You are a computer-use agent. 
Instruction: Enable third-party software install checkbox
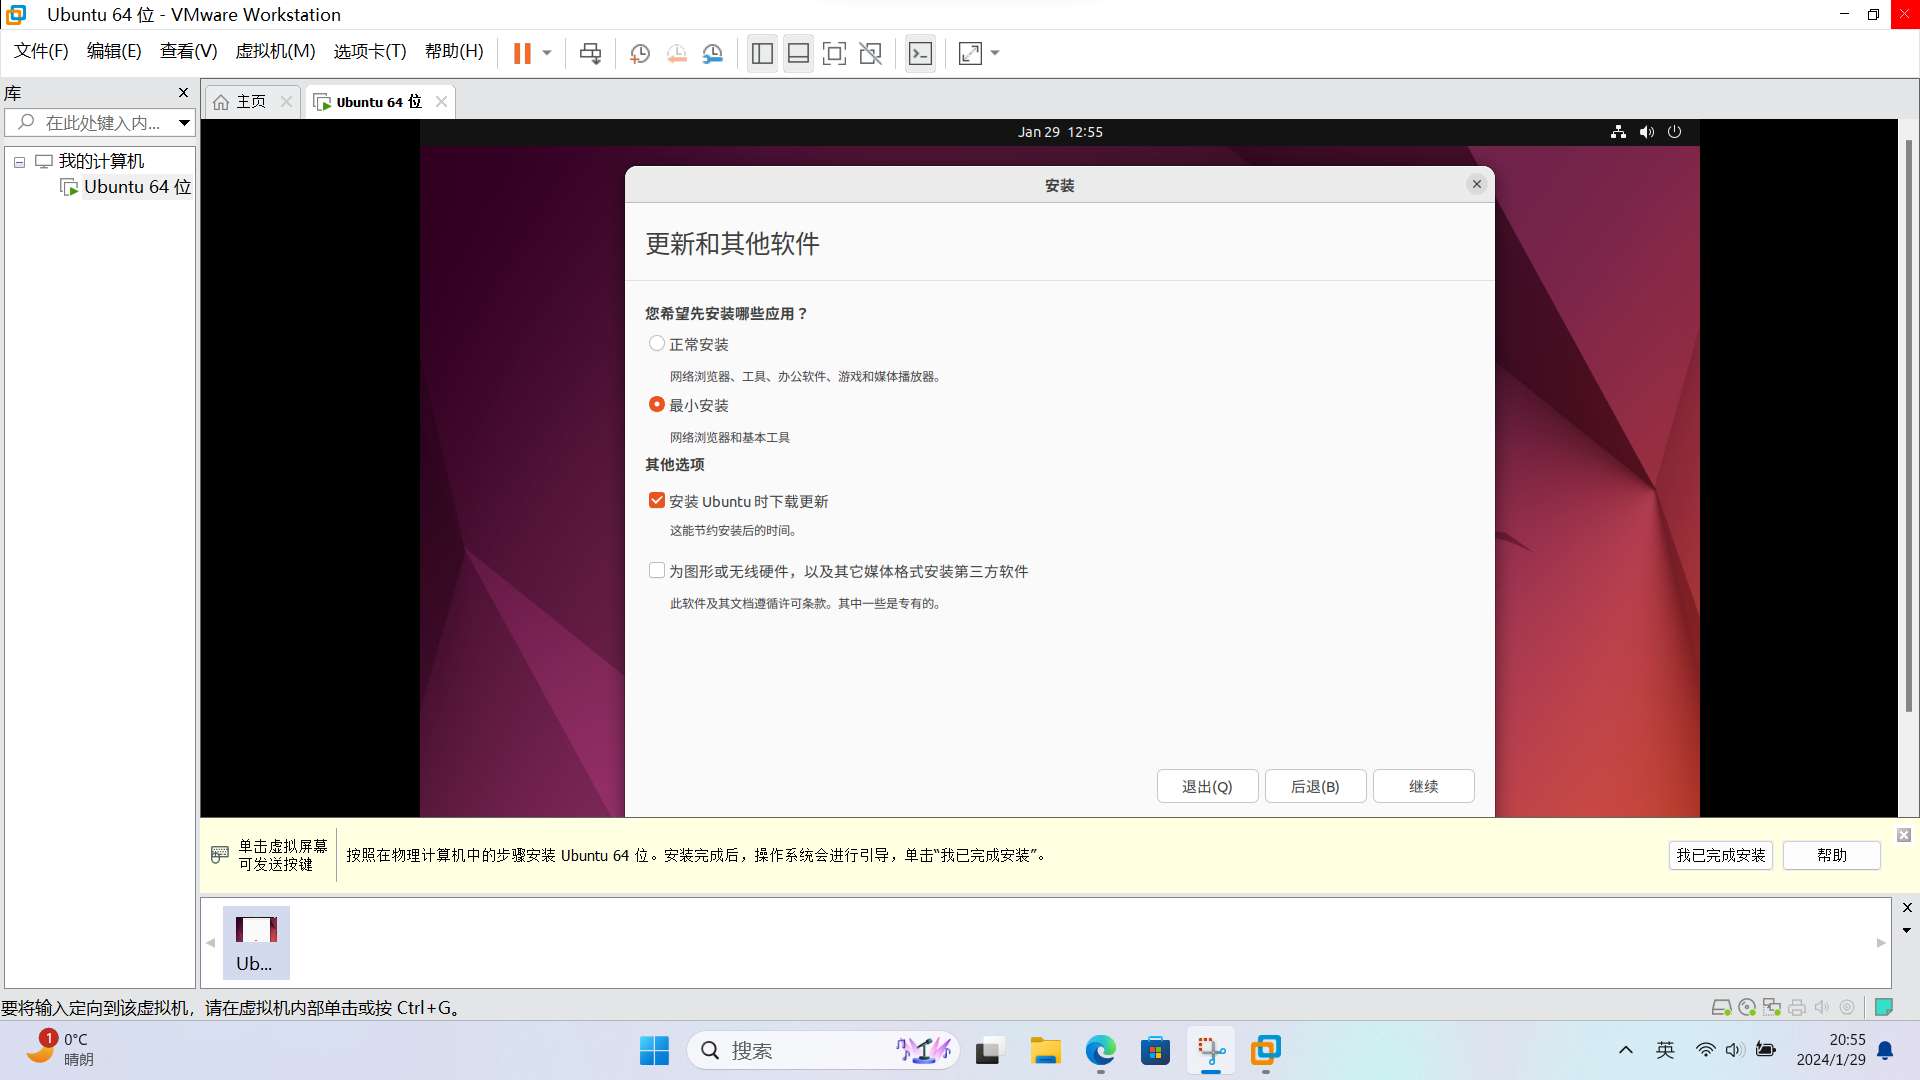coord(657,571)
